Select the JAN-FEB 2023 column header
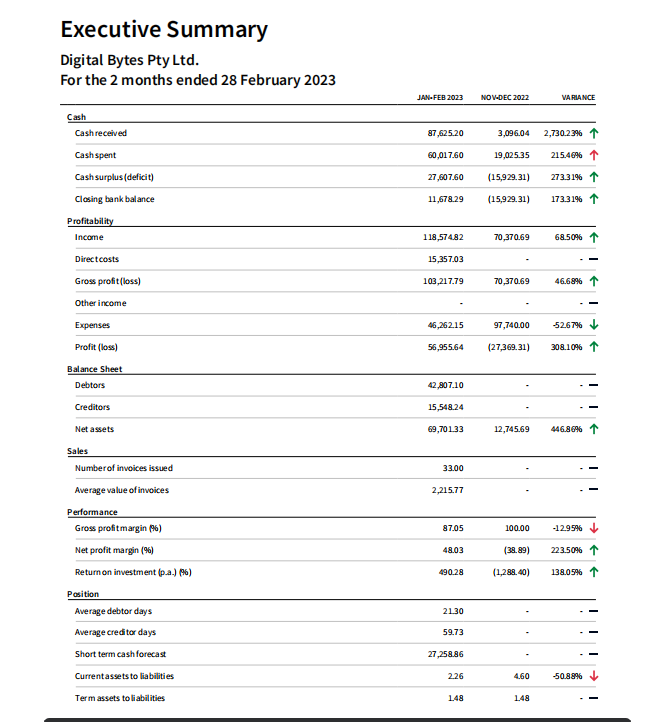Screen dimensions: 647x722 439,98
